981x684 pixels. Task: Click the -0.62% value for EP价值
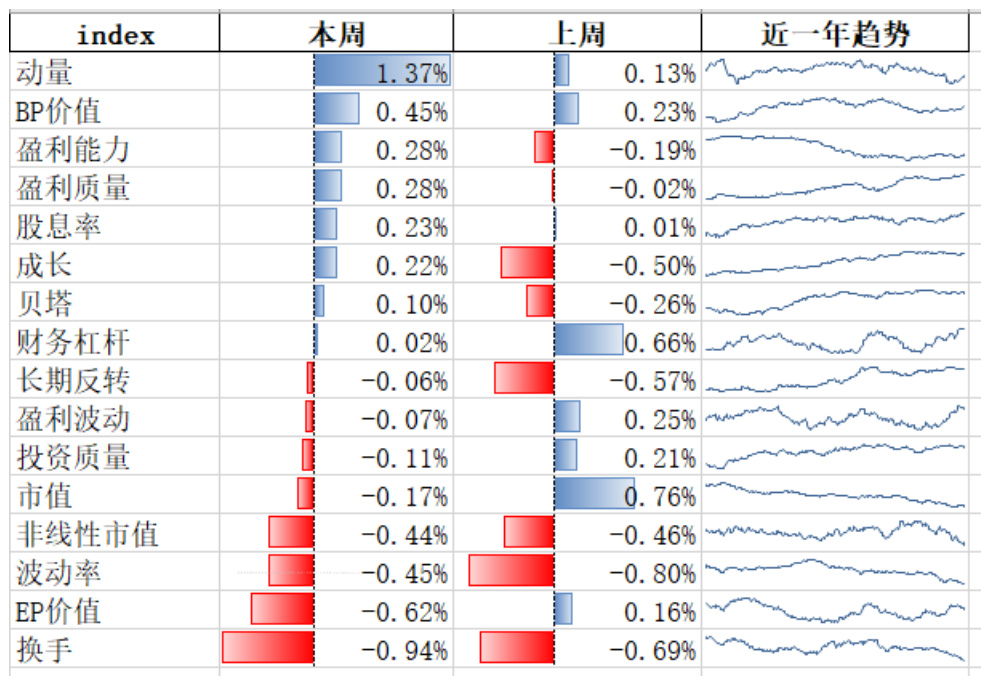[404, 612]
